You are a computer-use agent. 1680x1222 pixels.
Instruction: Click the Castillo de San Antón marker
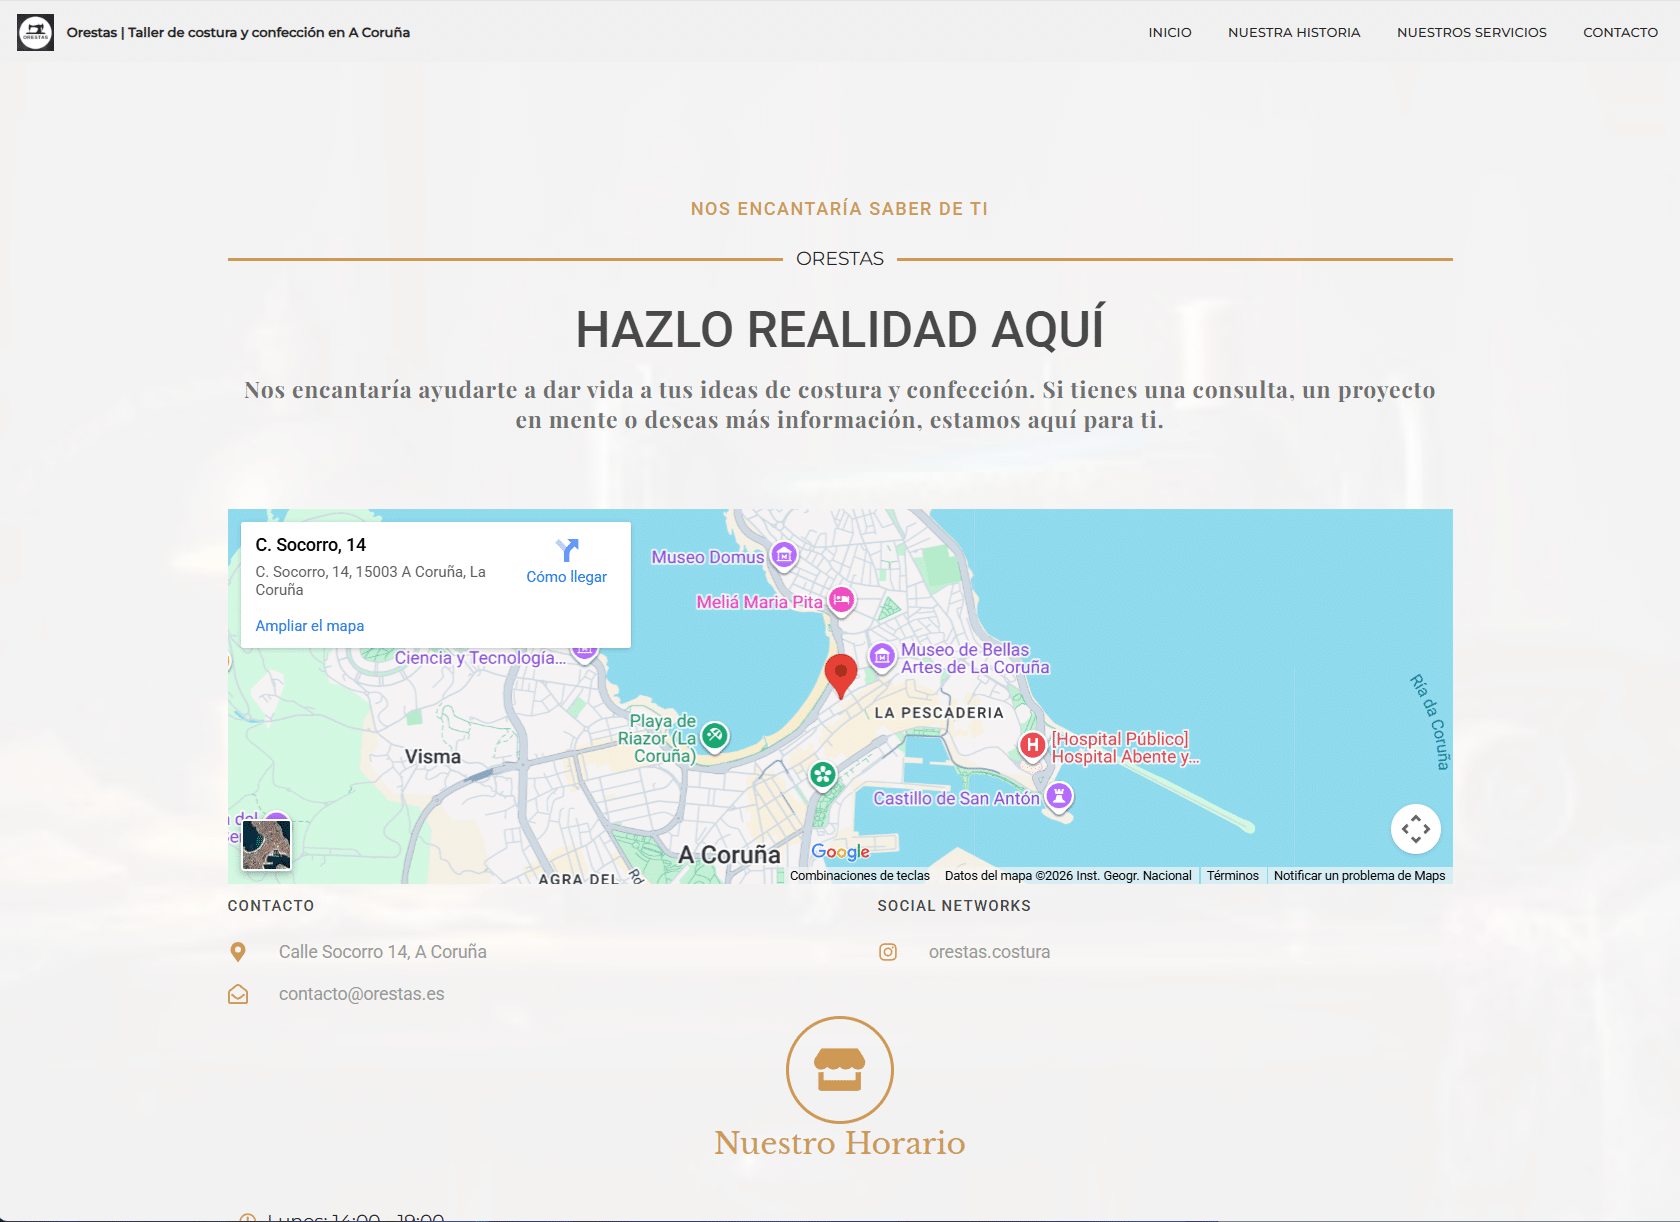1059,797
